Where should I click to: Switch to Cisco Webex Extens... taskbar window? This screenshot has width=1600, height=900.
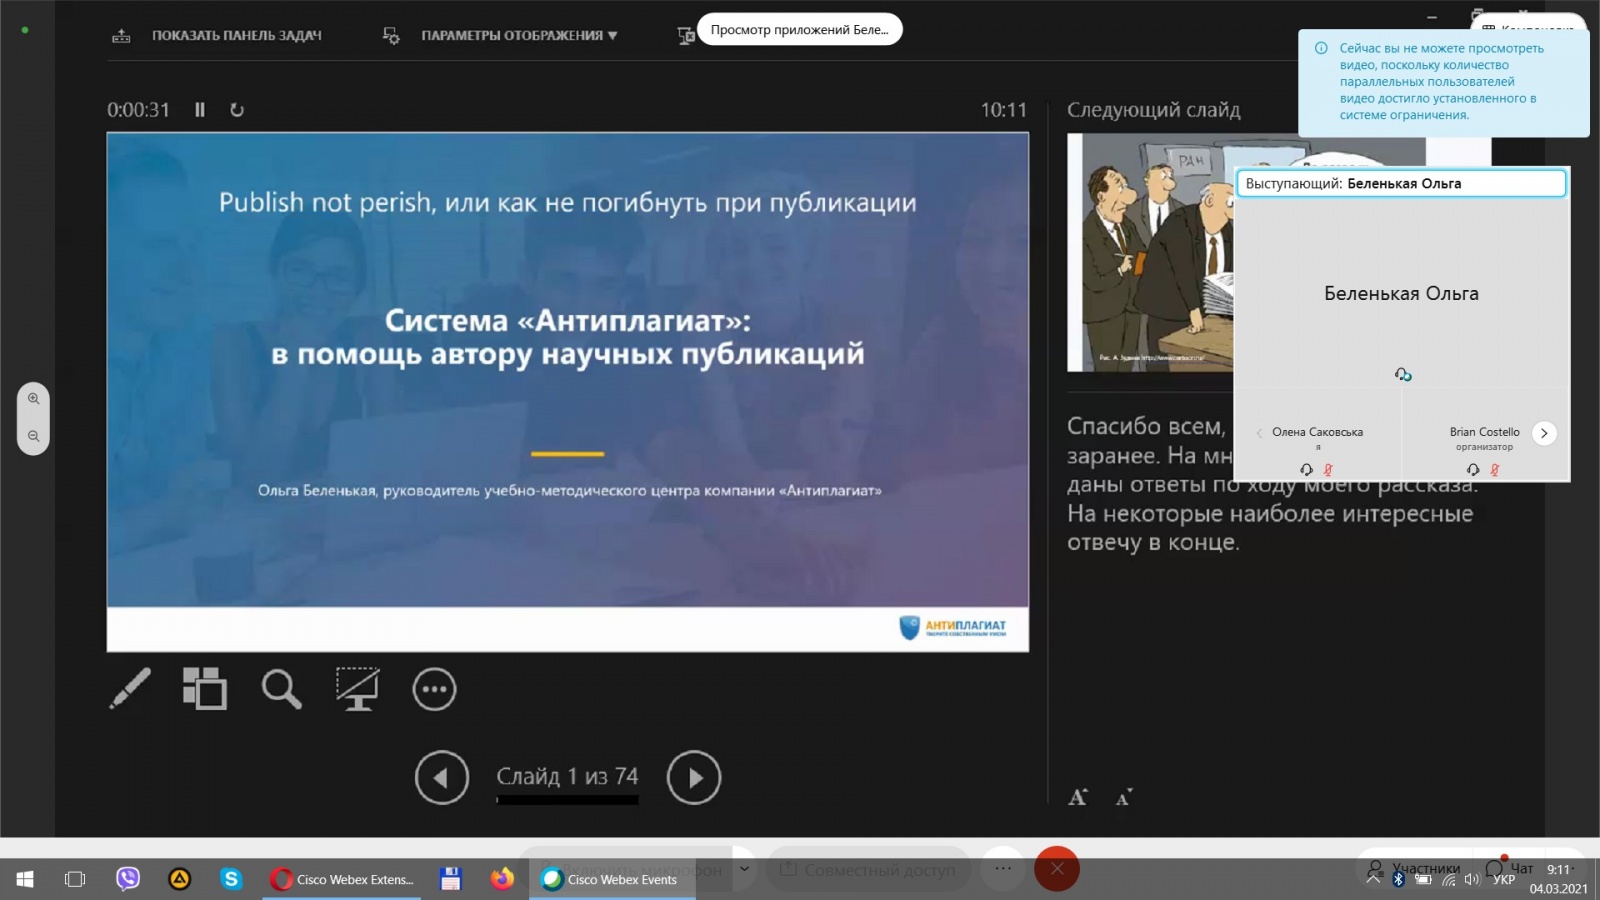pos(342,879)
